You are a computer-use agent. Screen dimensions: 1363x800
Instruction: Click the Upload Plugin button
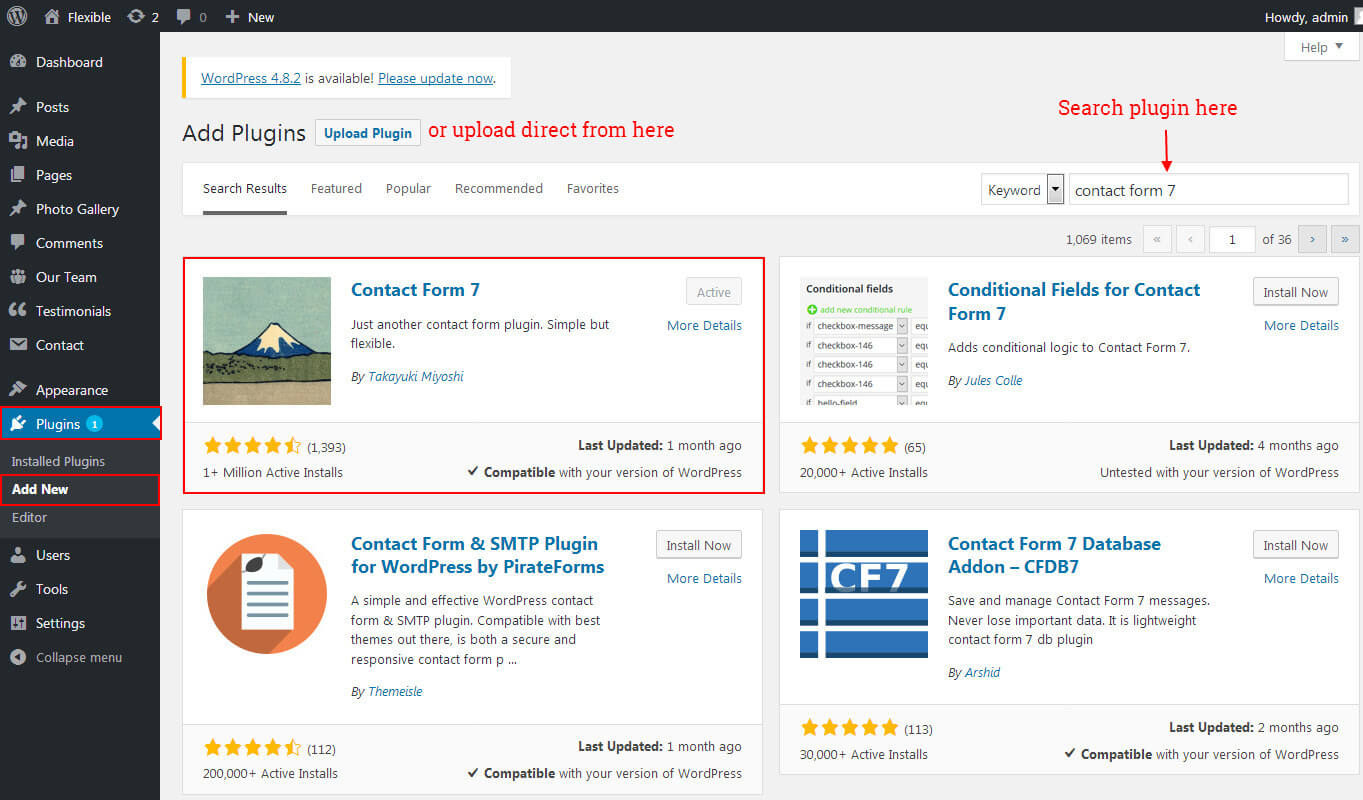368,133
